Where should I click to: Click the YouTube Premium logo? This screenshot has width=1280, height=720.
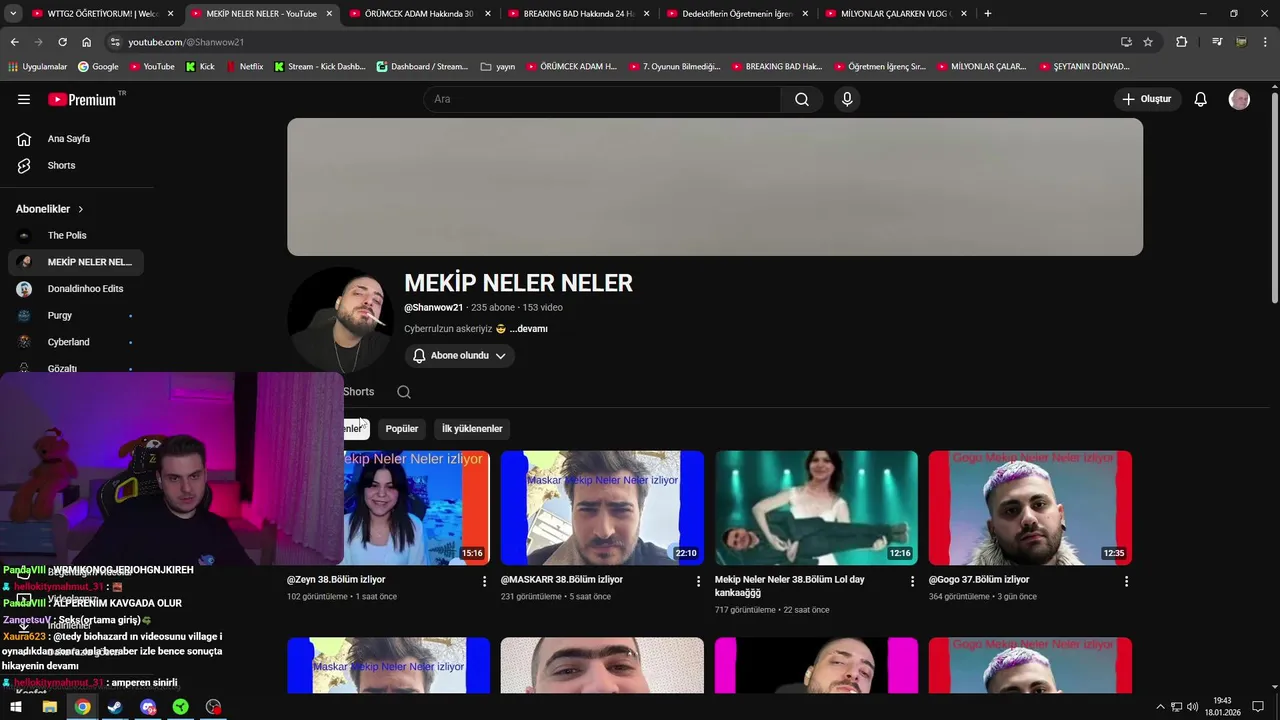pyautogui.click(x=83, y=99)
